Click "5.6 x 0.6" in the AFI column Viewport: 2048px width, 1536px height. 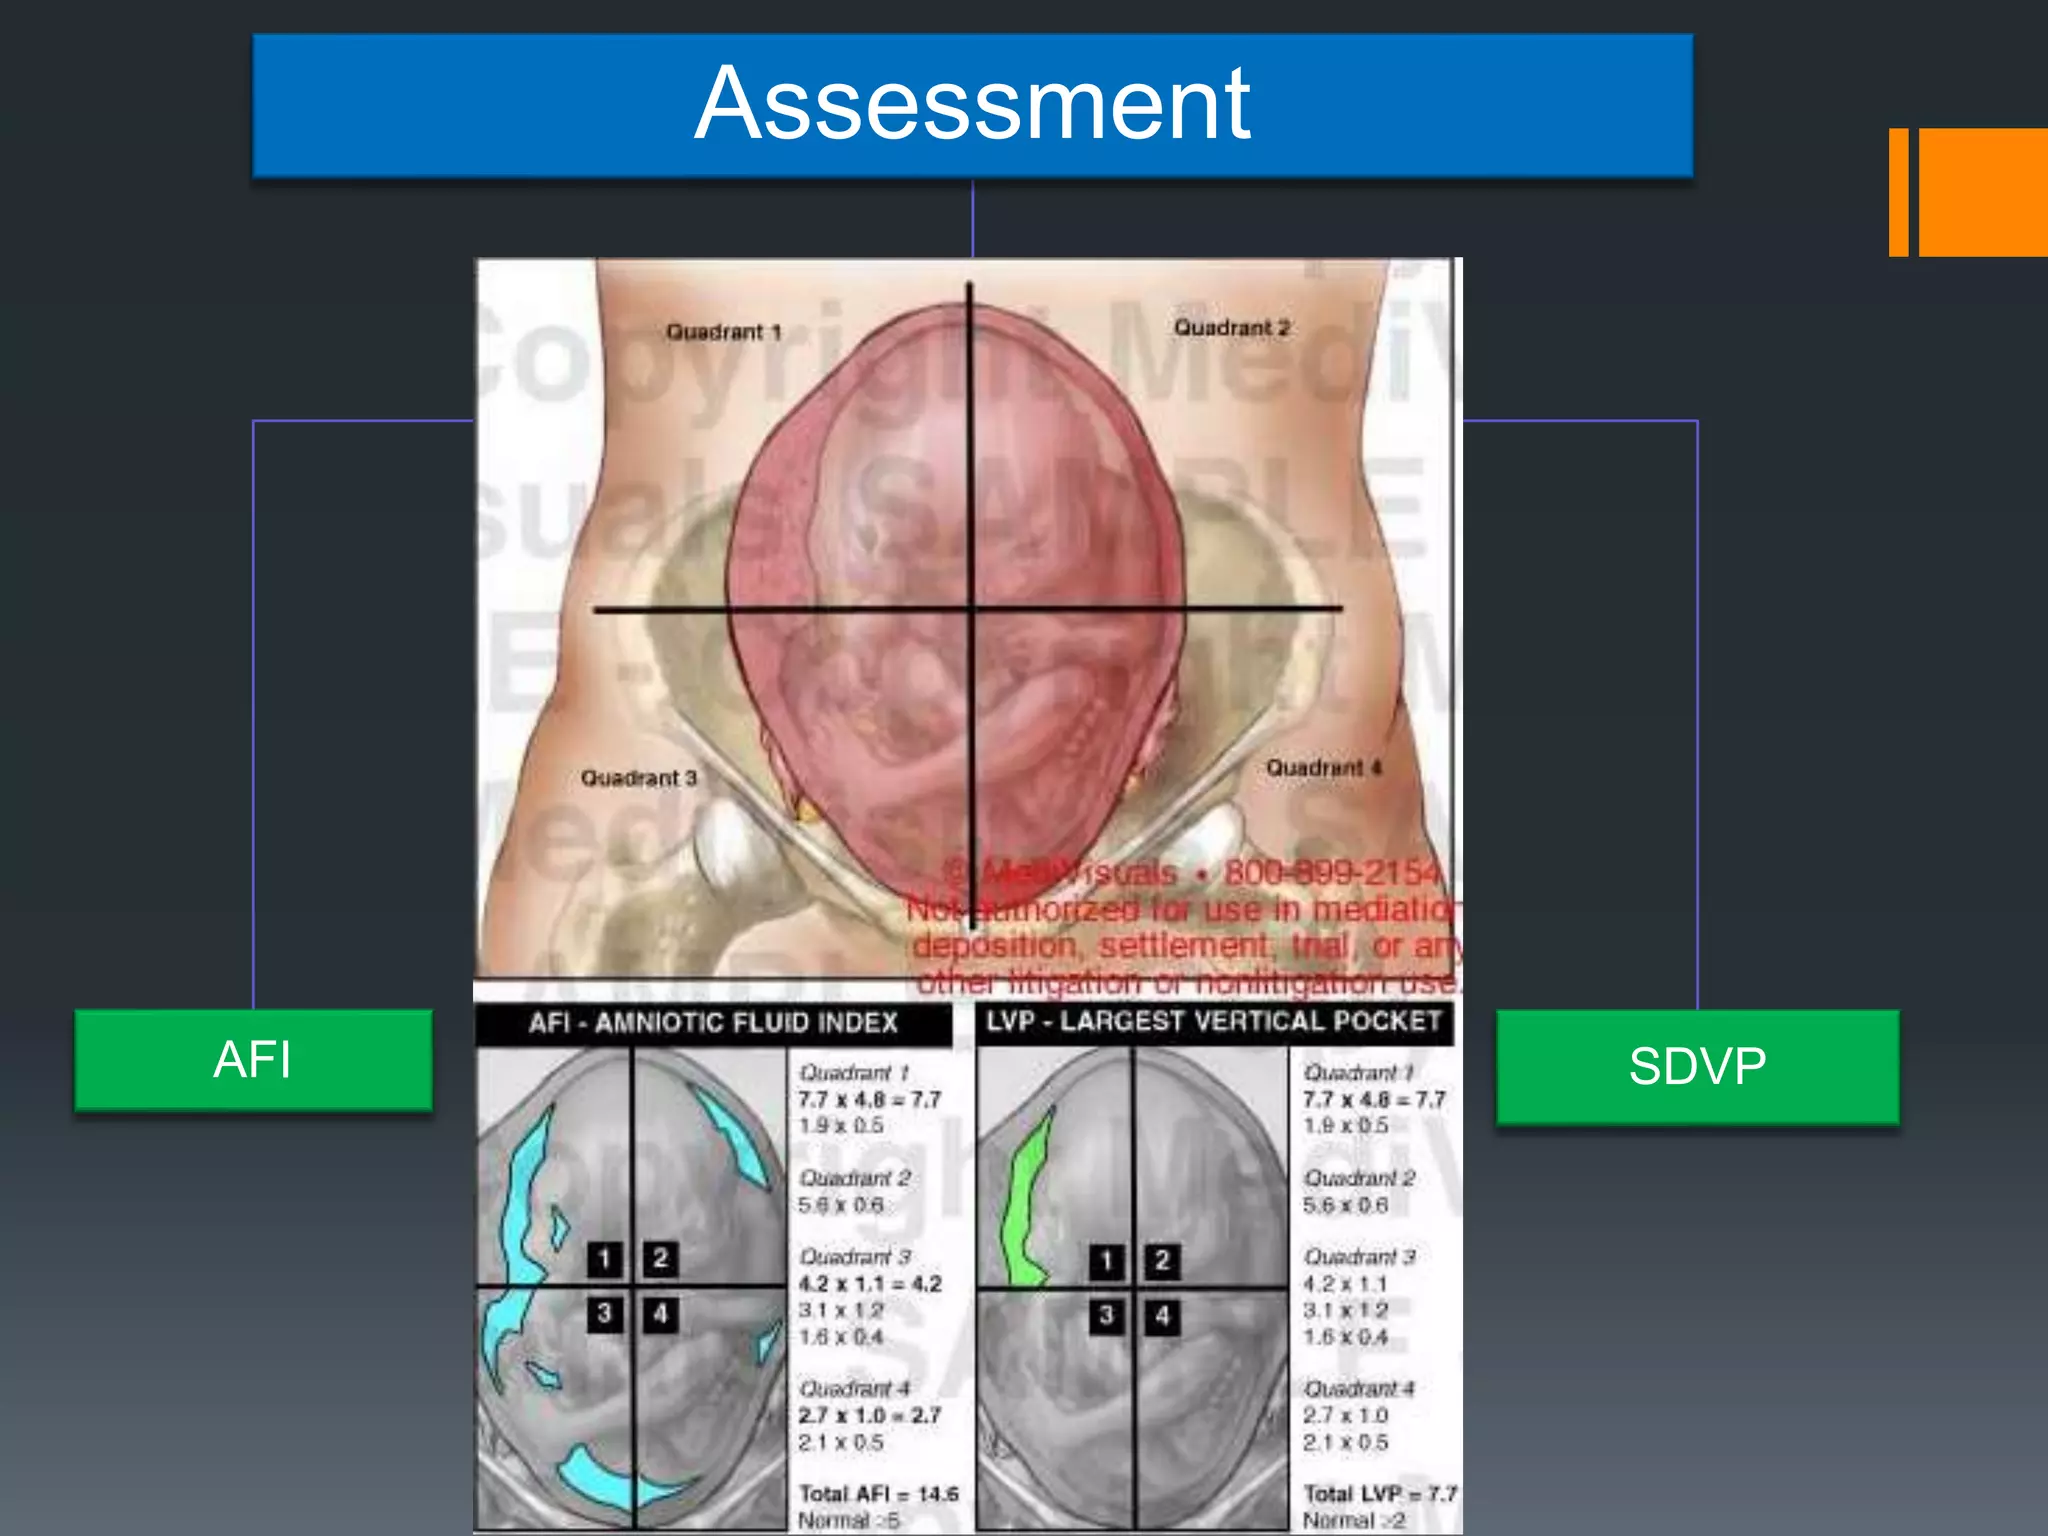pyautogui.click(x=841, y=1205)
